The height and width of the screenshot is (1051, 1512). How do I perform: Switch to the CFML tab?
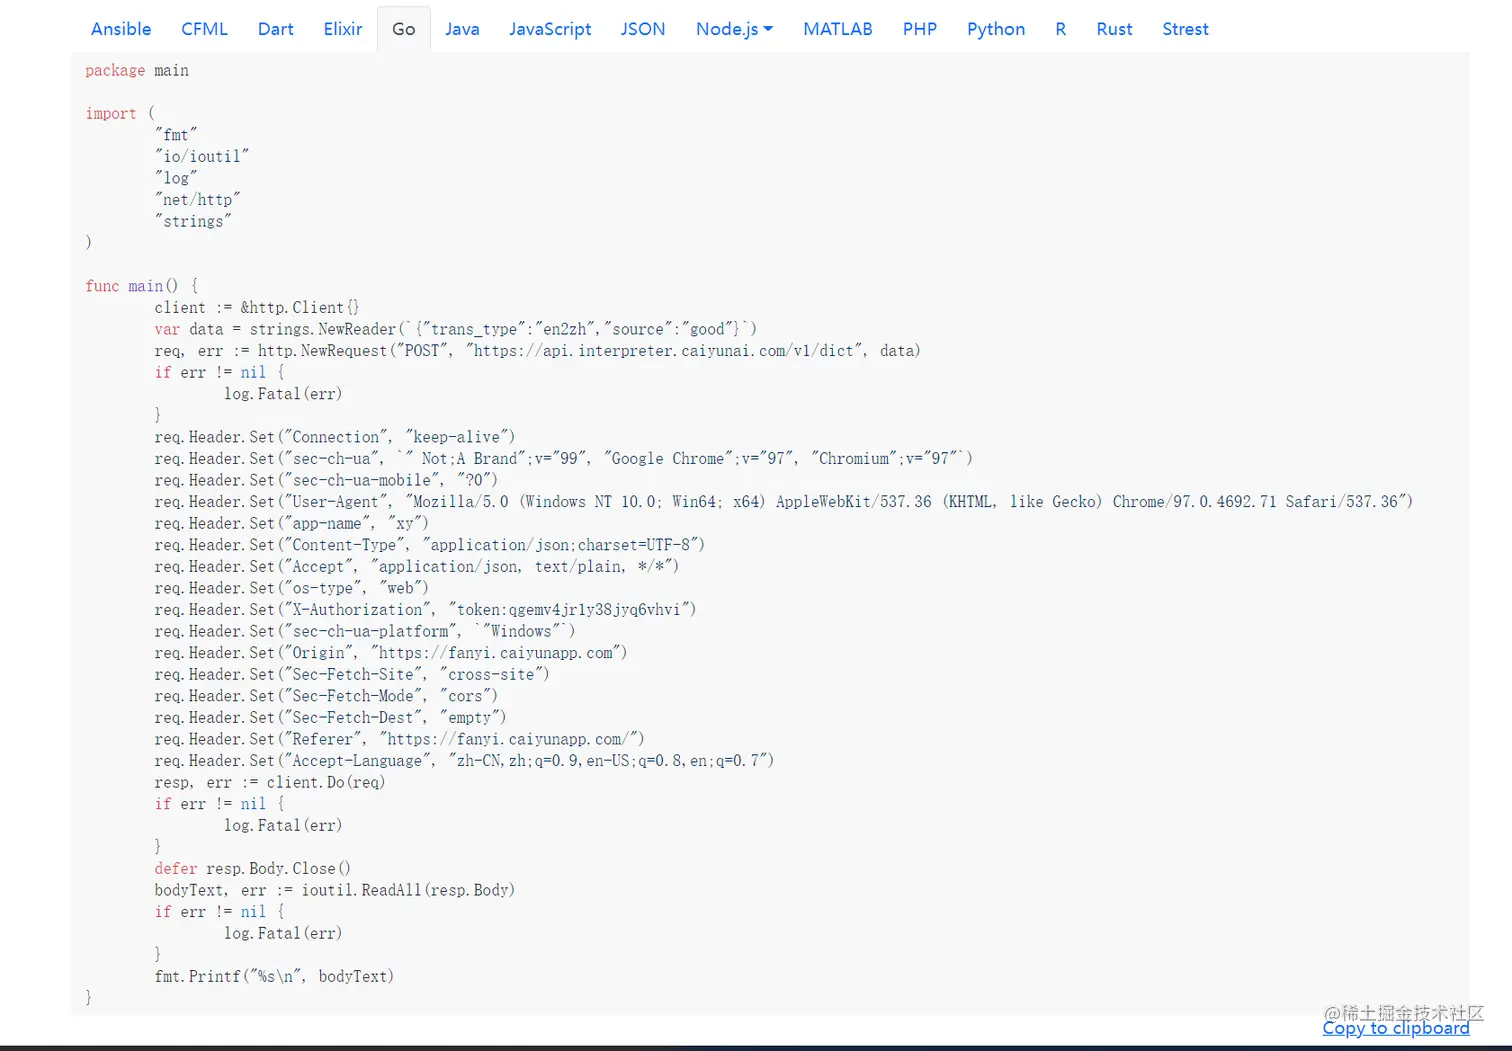(x=204, y=29)
